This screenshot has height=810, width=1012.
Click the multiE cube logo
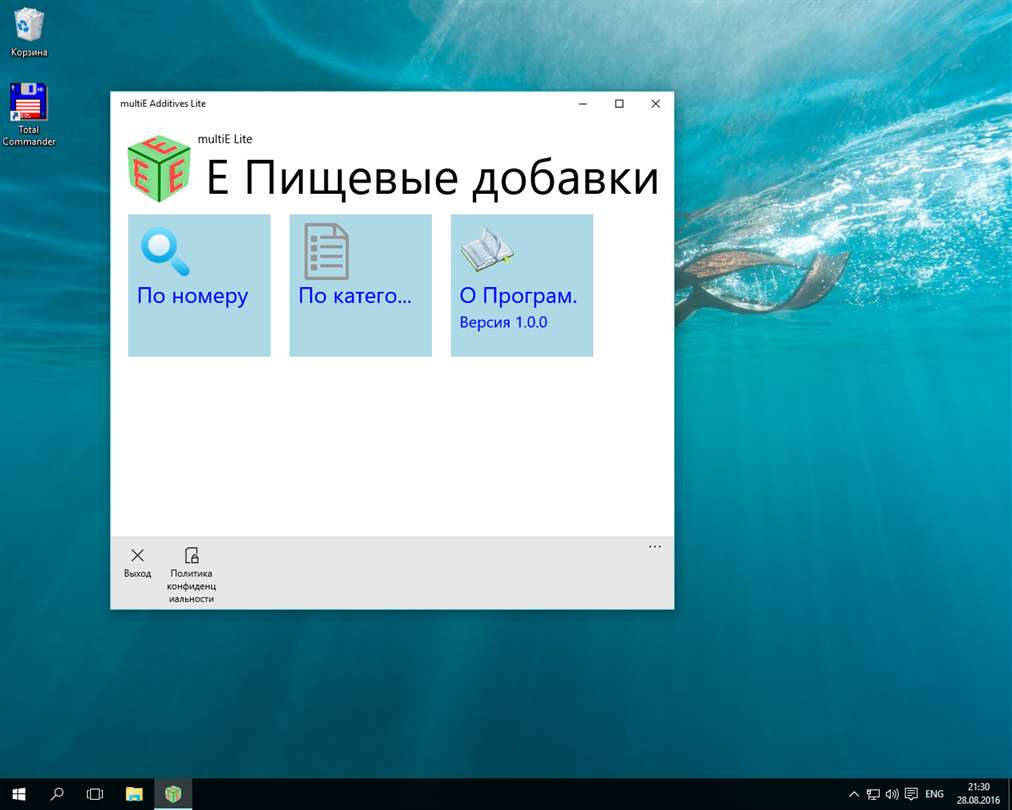point(159,168)
